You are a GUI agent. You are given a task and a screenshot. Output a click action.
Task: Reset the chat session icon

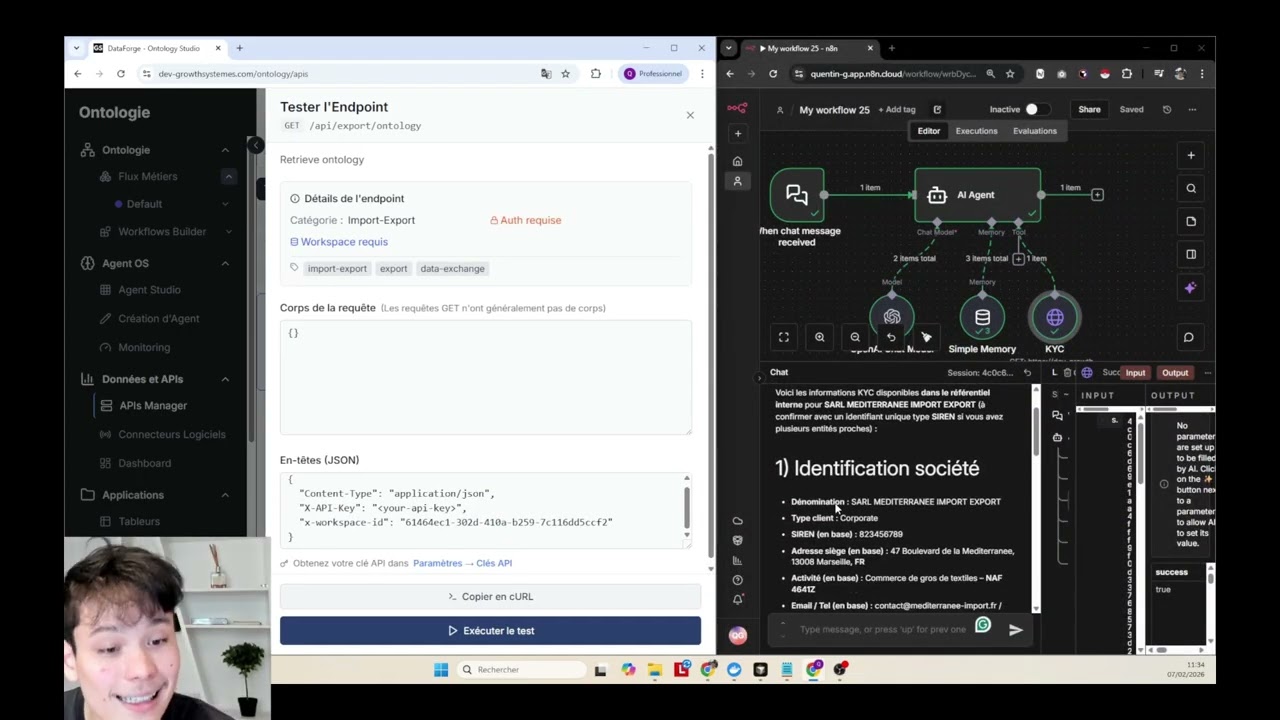(x=1027, y=373)
